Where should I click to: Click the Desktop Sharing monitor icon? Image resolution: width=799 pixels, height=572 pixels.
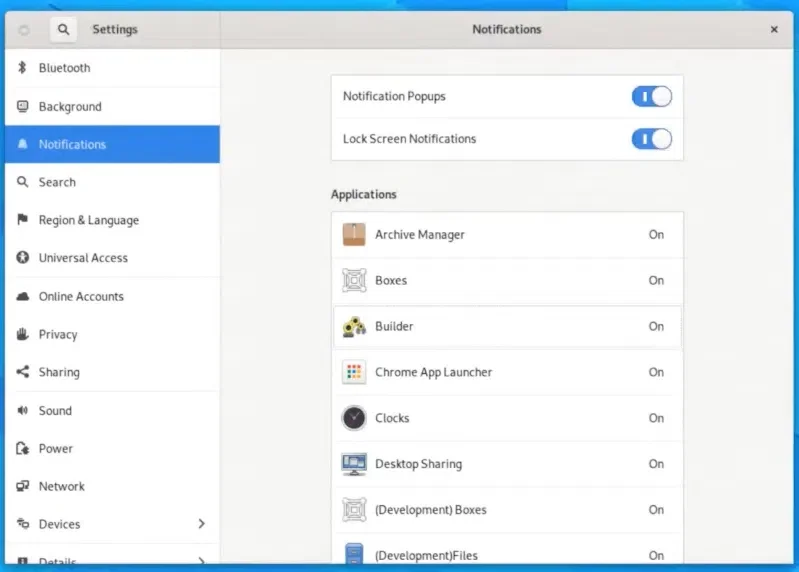[x=354, y=464]
